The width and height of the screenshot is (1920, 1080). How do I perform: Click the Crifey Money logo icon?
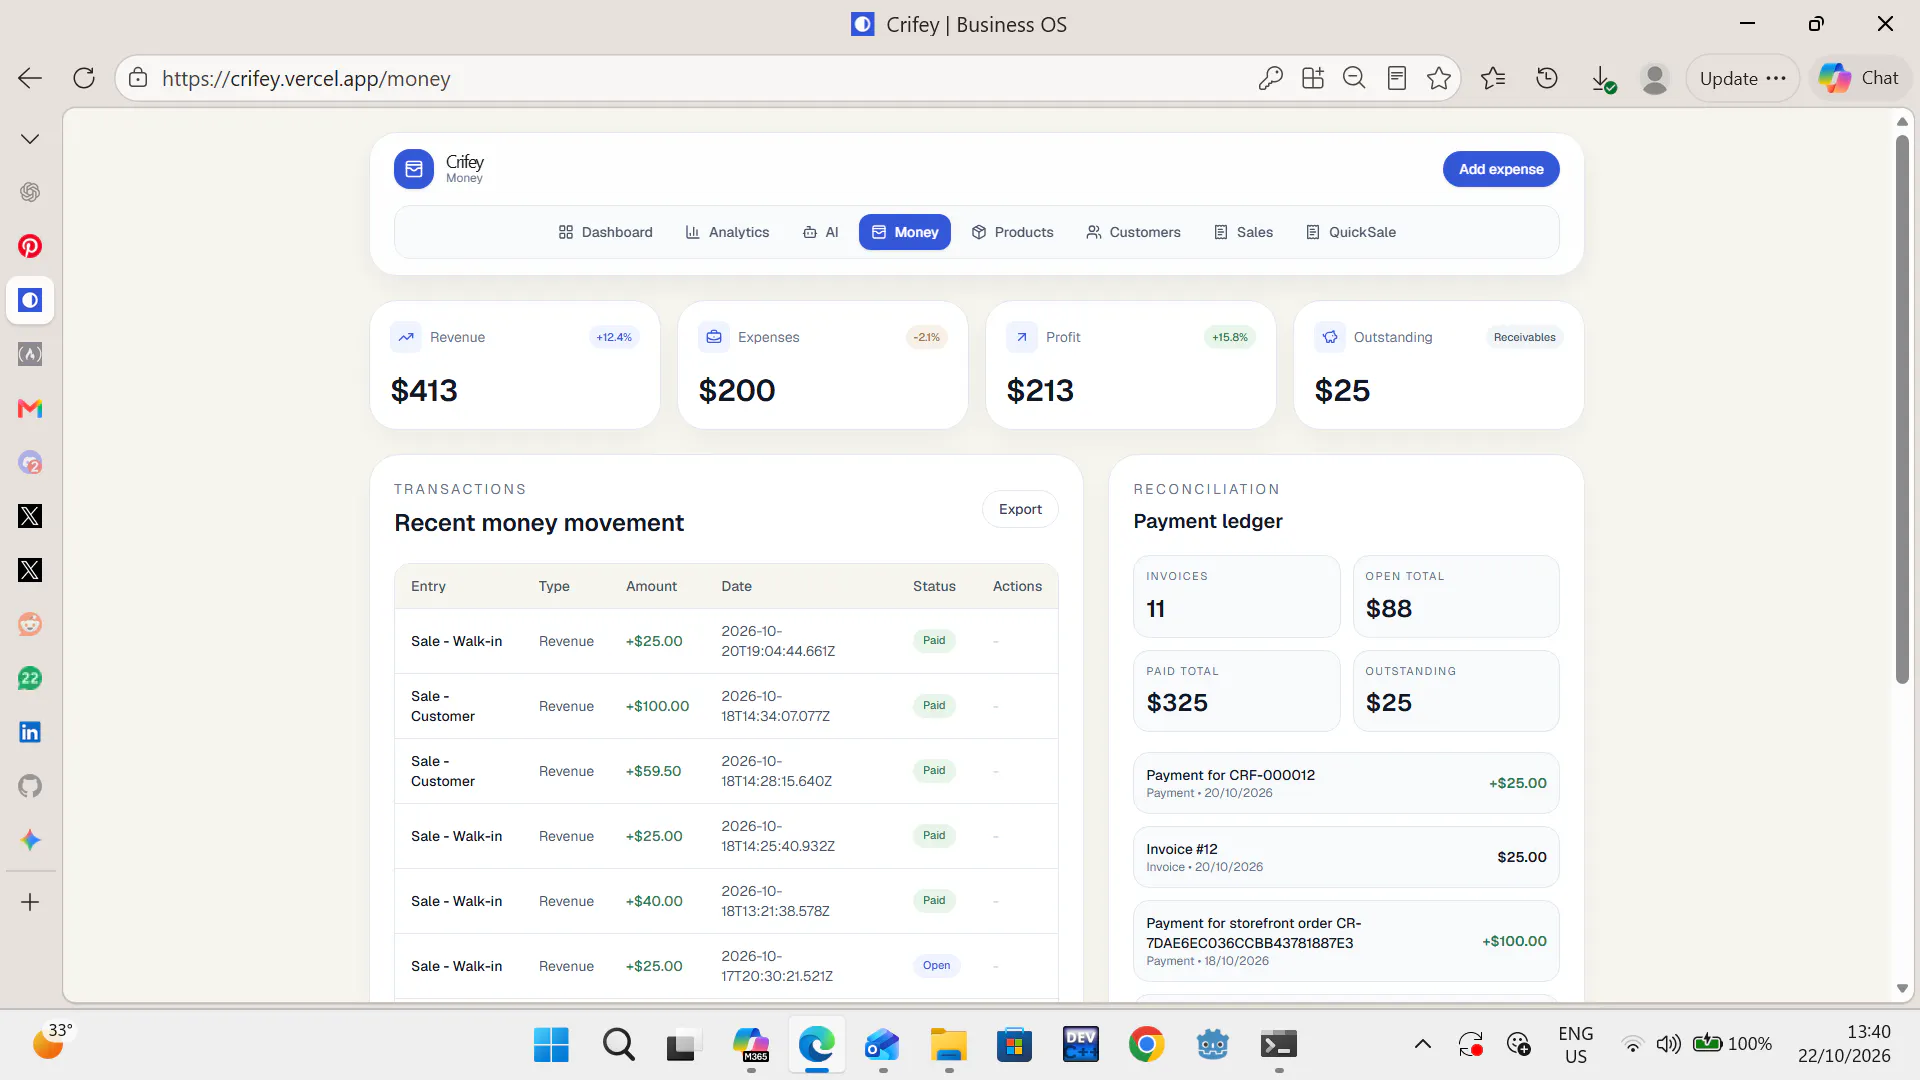[414, 169]
